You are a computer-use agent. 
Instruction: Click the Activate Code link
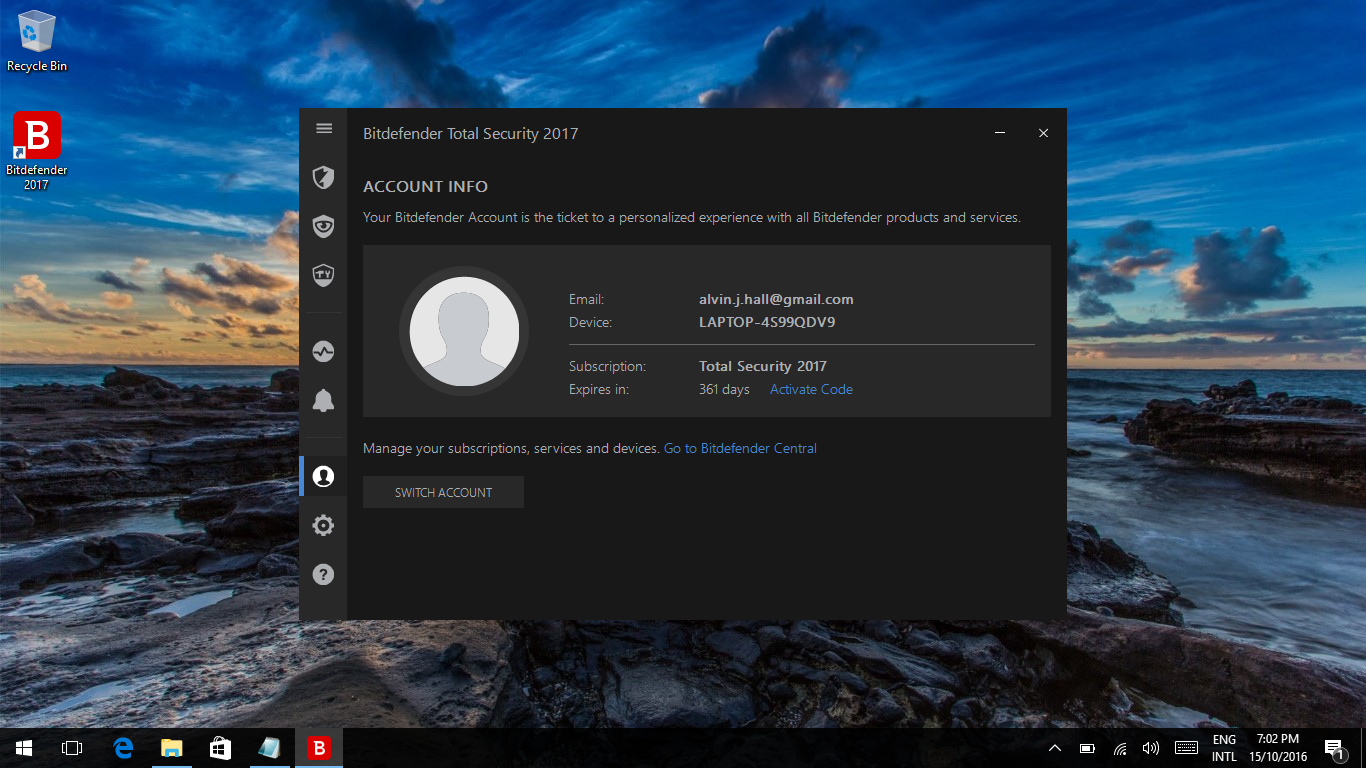point(811,390)
